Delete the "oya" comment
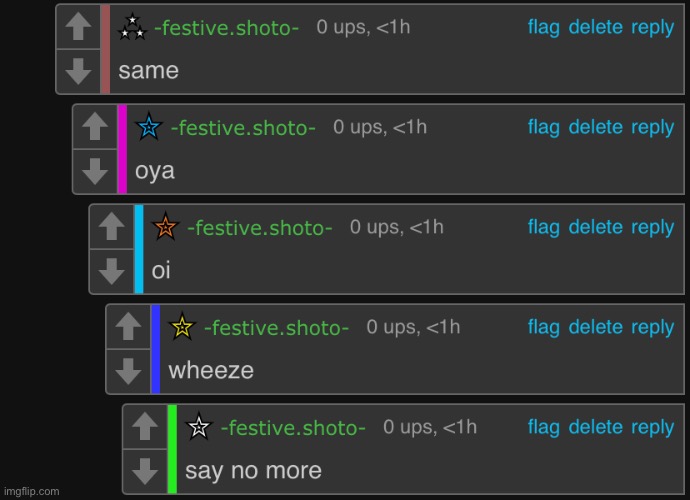 point(595,127)
